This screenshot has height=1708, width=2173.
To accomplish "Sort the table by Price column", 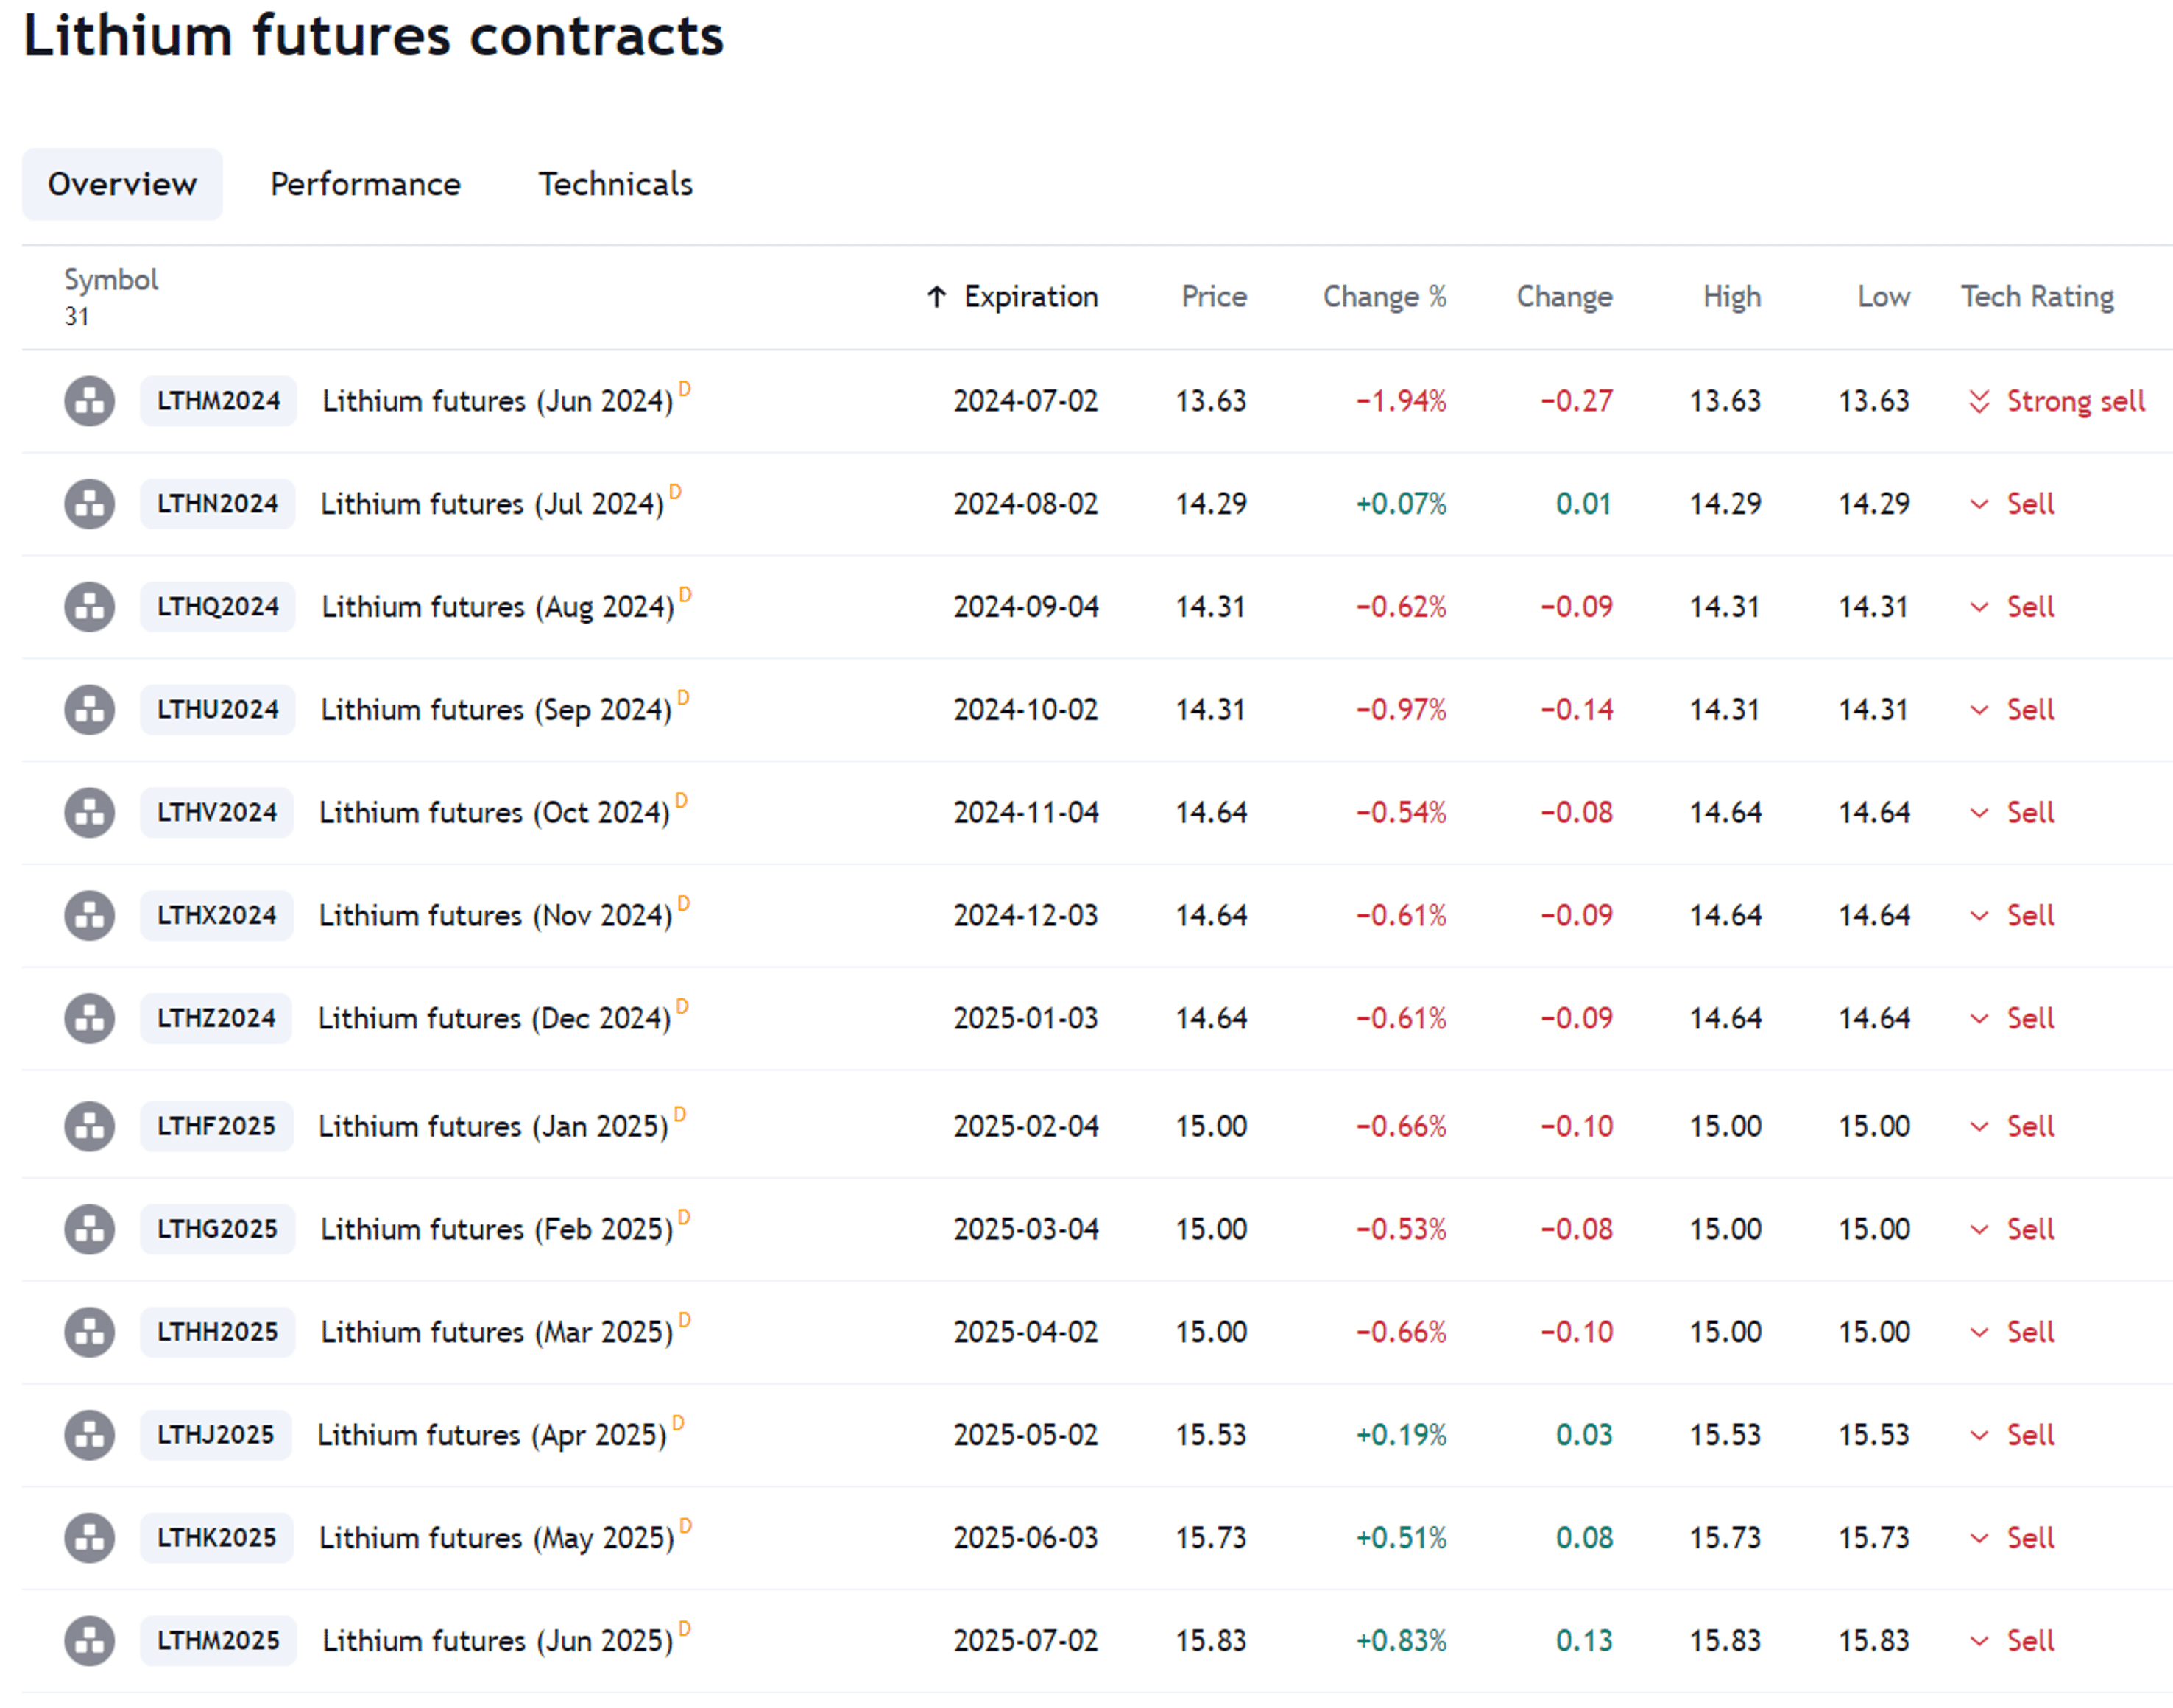I will click(x=1213, y=297).
